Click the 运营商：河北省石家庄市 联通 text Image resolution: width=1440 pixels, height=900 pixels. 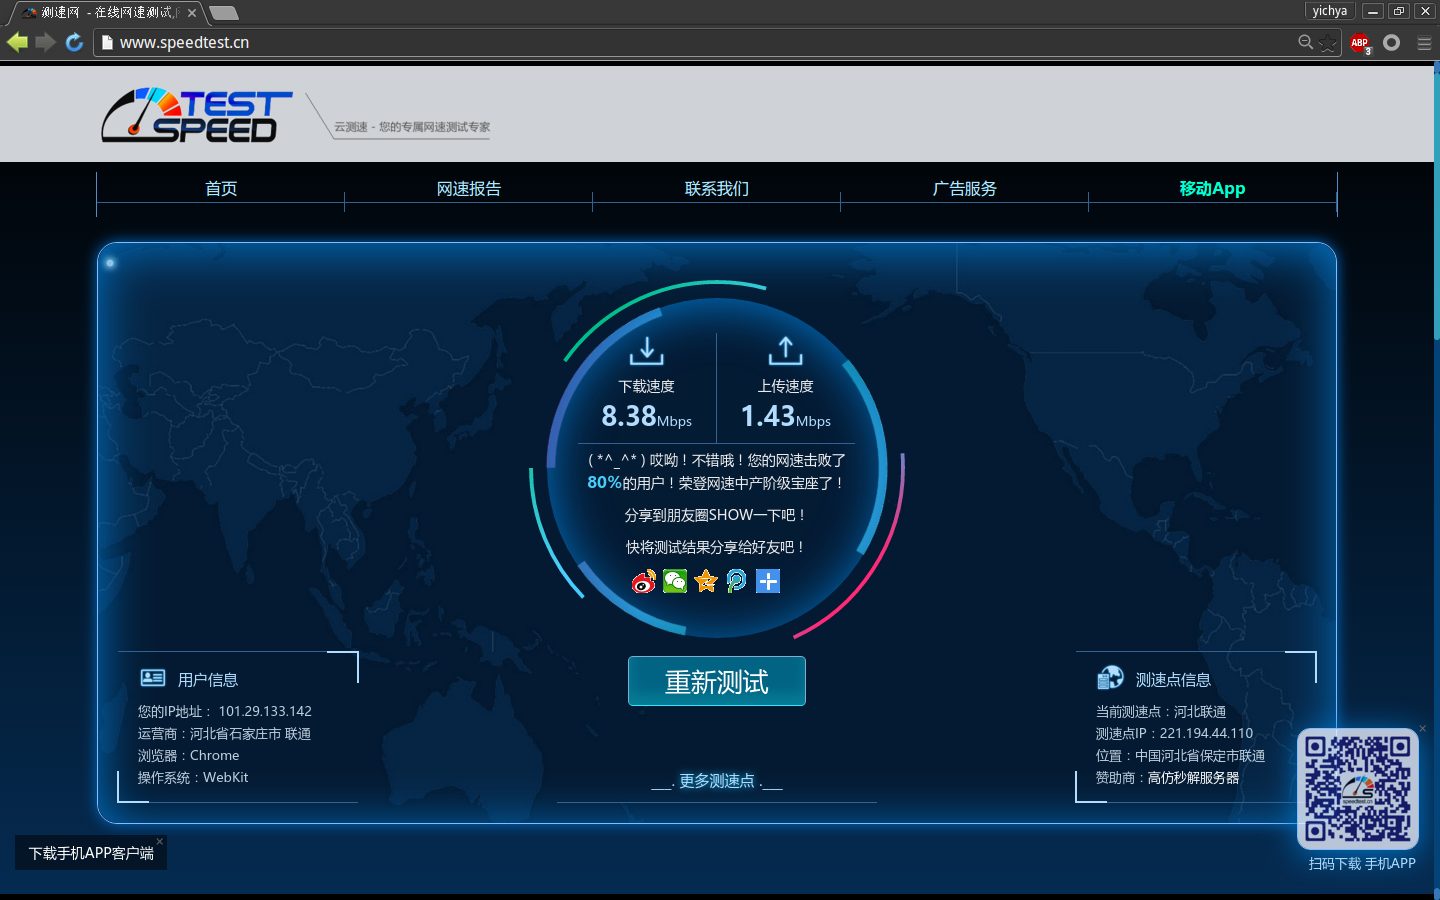tap(224, 733)
